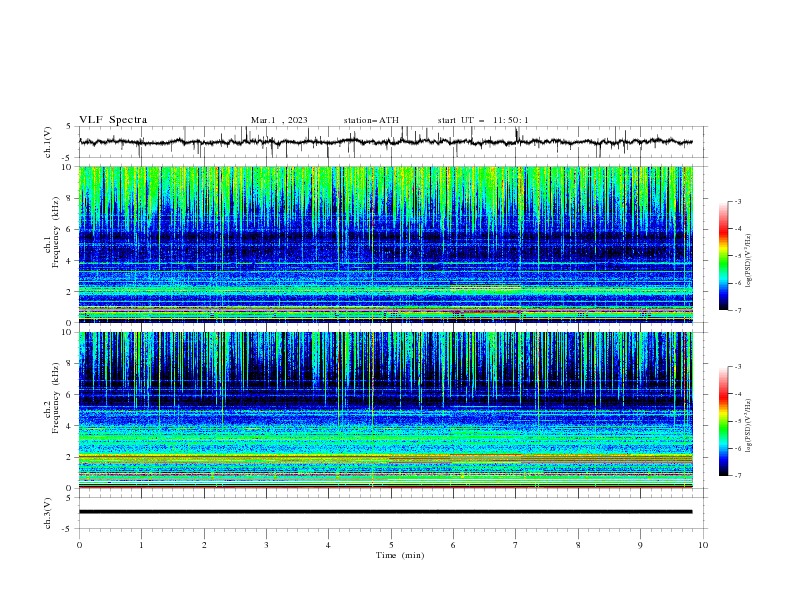Click the '-7' tick on ch.2 colorbar
This screenshot has height=612, width=792.
(x=737, y=476)
